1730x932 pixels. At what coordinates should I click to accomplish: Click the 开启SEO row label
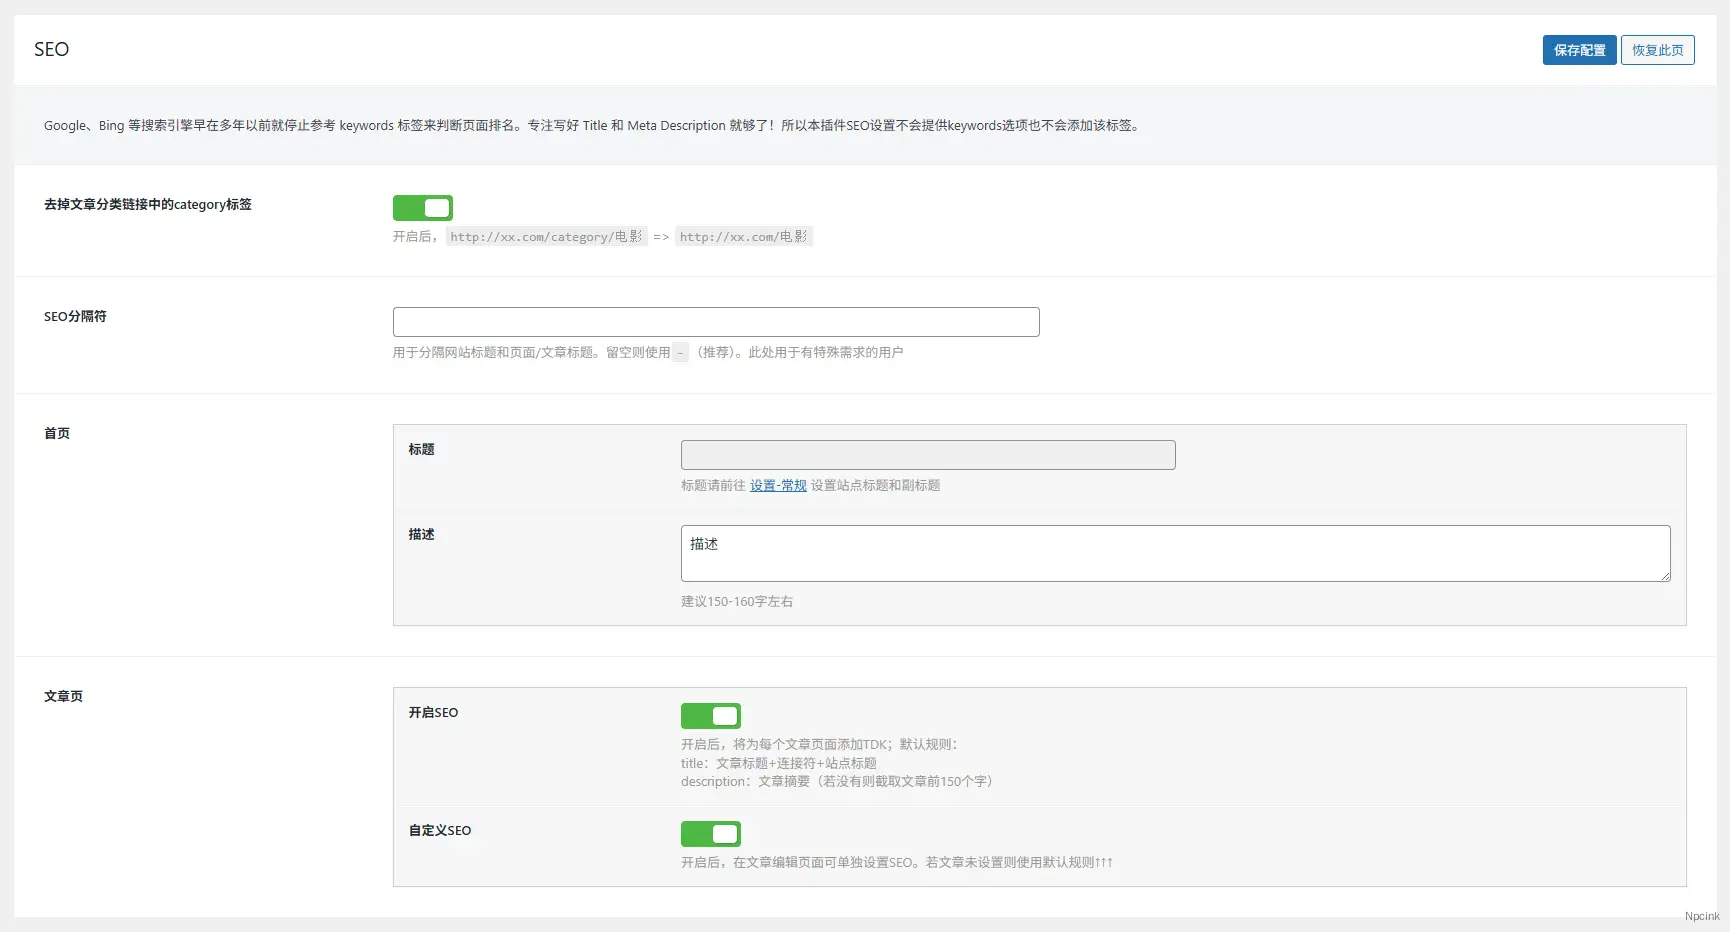433,712
